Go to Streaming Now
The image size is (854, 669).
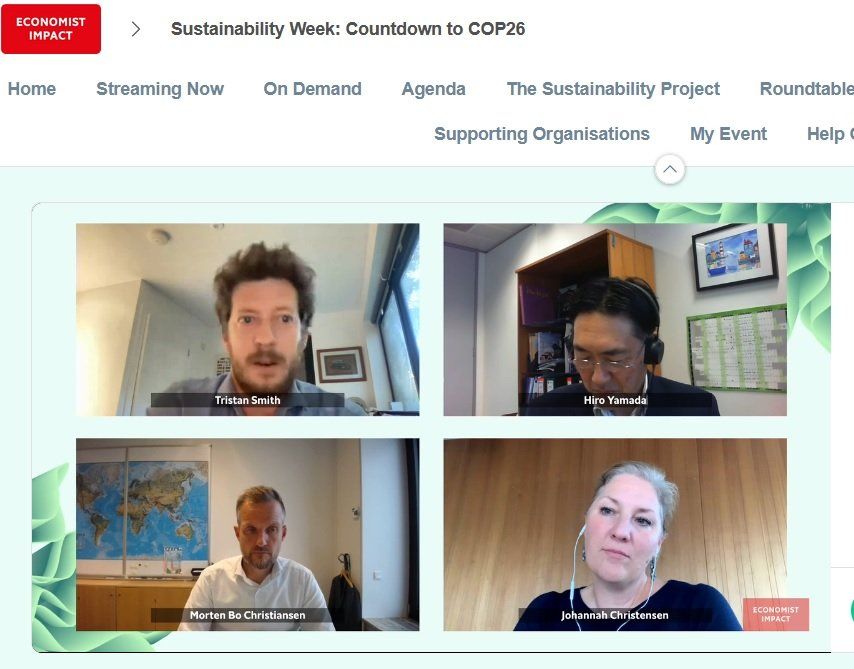tap(160, 89)
